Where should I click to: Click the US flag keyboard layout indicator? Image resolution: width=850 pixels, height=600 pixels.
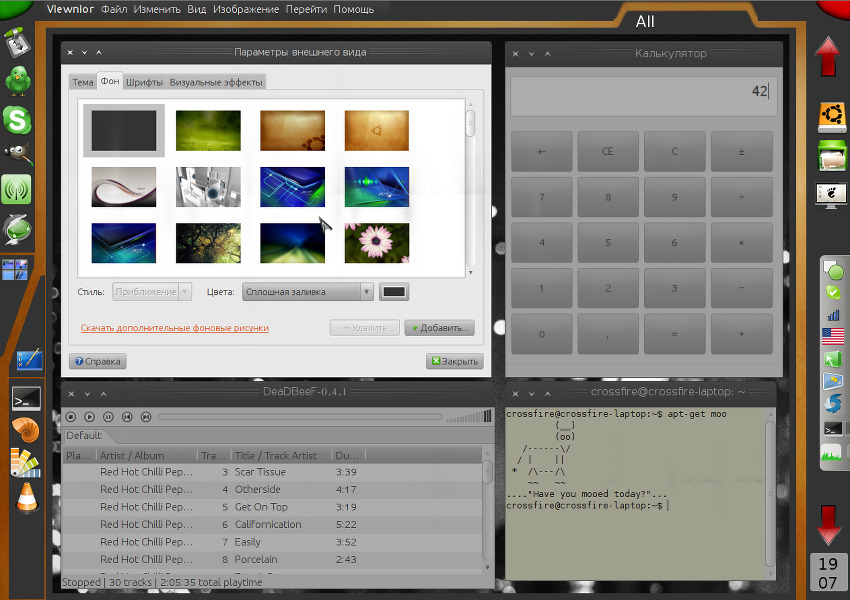tap(833, 337)
